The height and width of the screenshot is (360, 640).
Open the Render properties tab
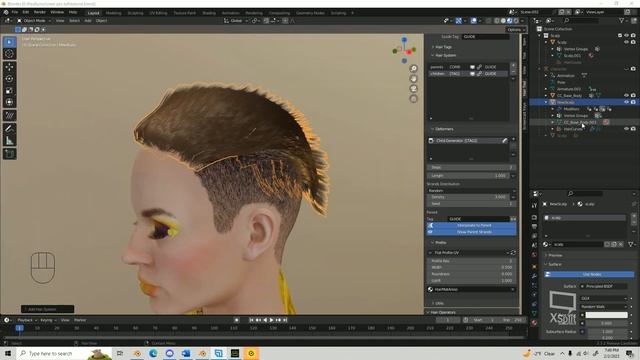pos(534,218)
